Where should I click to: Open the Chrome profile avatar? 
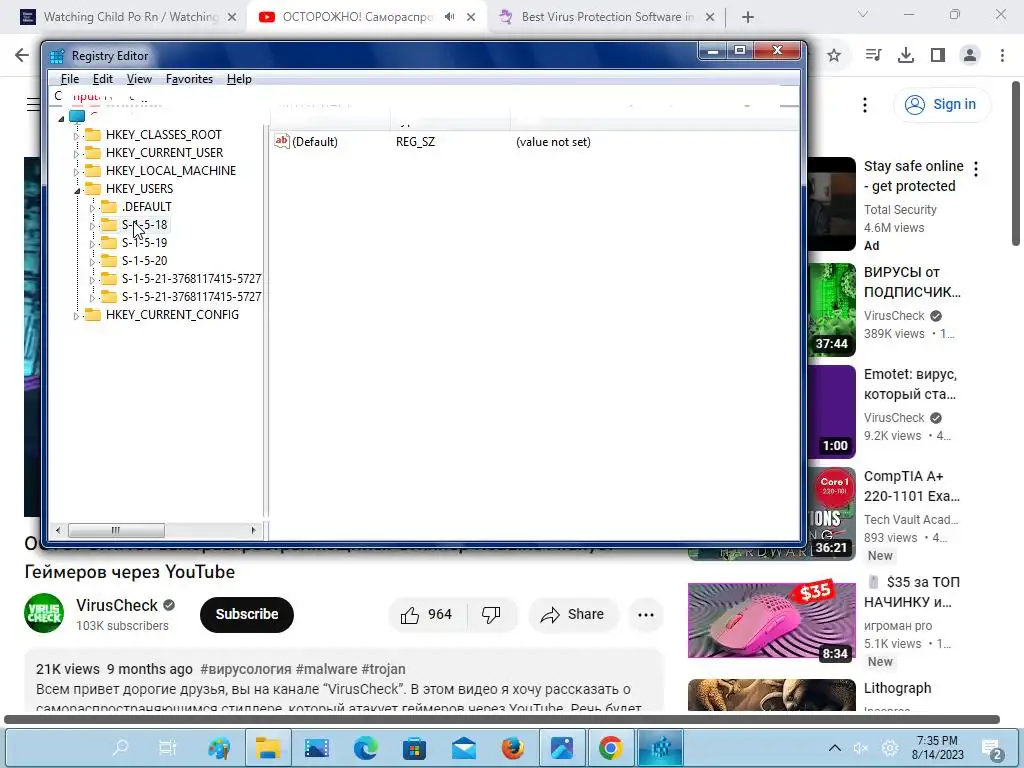970,56
